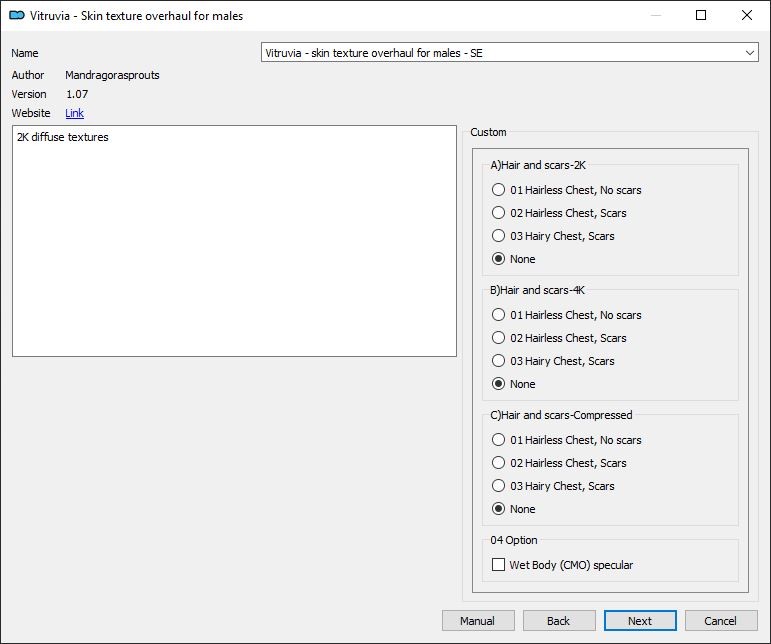
Task: Pick 02 Hairless Chest, Scars under 4K
Action: [x=499, y=338]
